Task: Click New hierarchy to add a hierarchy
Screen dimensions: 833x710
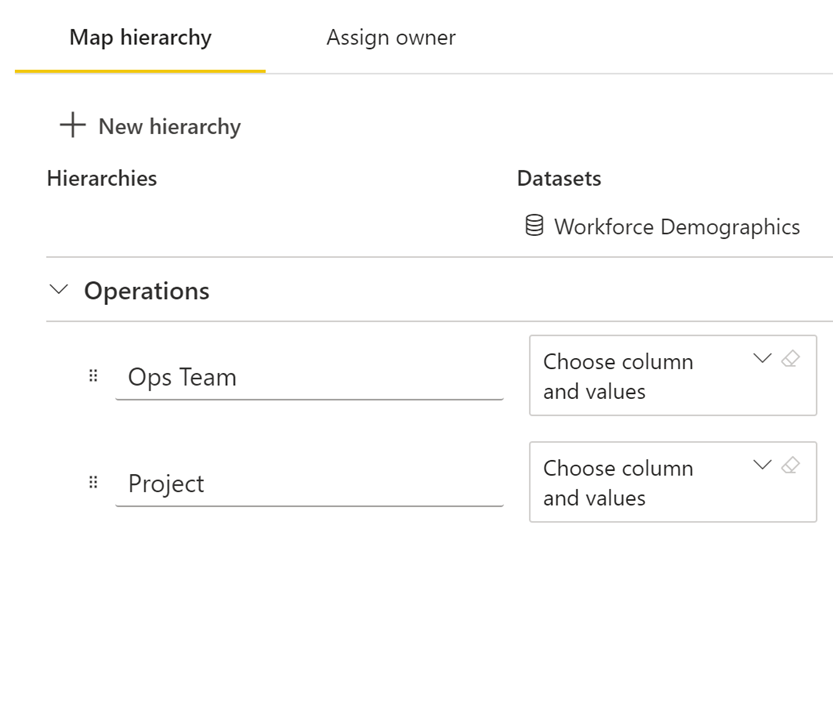Action: (168, 126)
